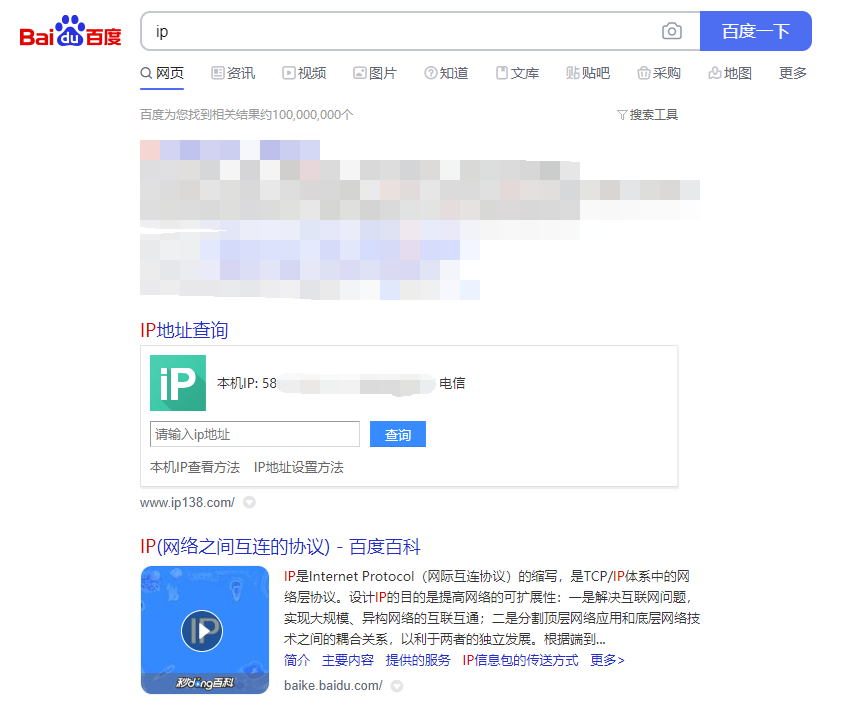The height and width of the screenshot is (709, 849).
Task: Open IP(网络之间互连的协议) 百度百科 title
Action: point(280,547)
